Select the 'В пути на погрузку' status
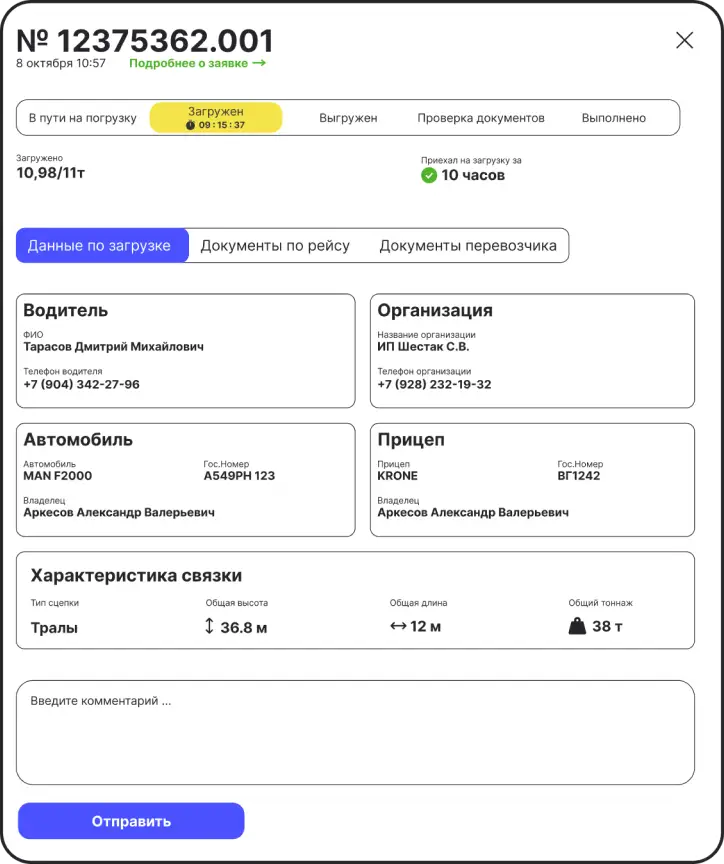This screenshot has width=724, height=864. click(82, 118)
